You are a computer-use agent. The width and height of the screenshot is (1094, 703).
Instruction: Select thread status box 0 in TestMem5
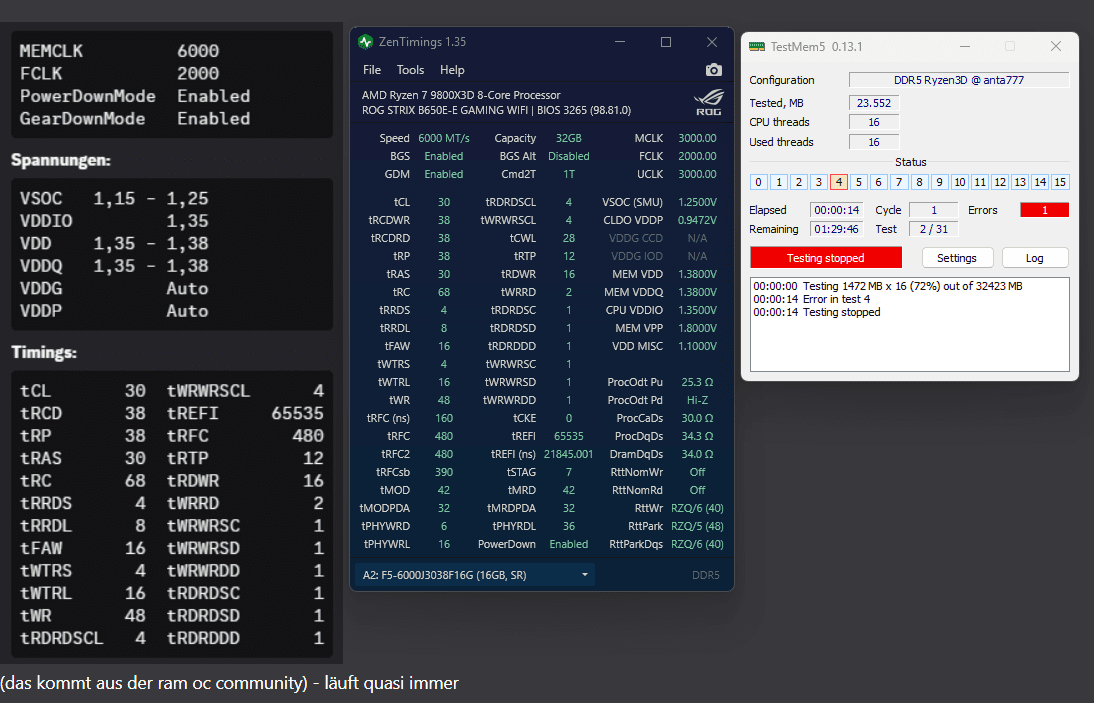tap(758, 182)
